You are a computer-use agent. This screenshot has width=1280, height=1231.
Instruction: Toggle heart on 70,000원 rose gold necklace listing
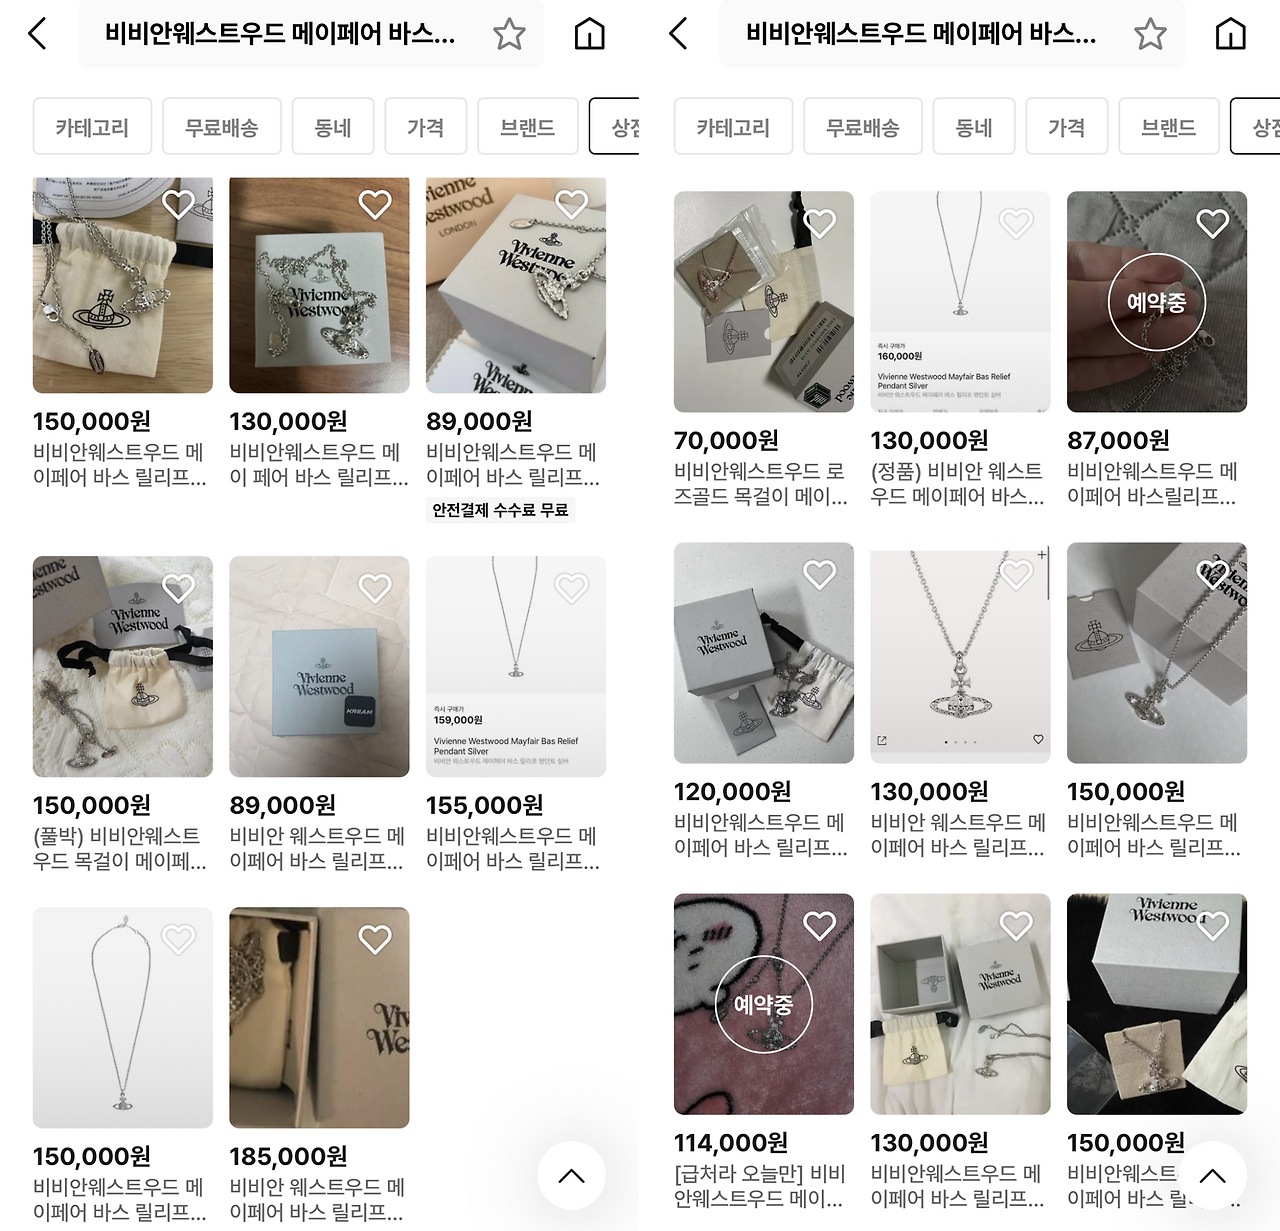point(820,222)
